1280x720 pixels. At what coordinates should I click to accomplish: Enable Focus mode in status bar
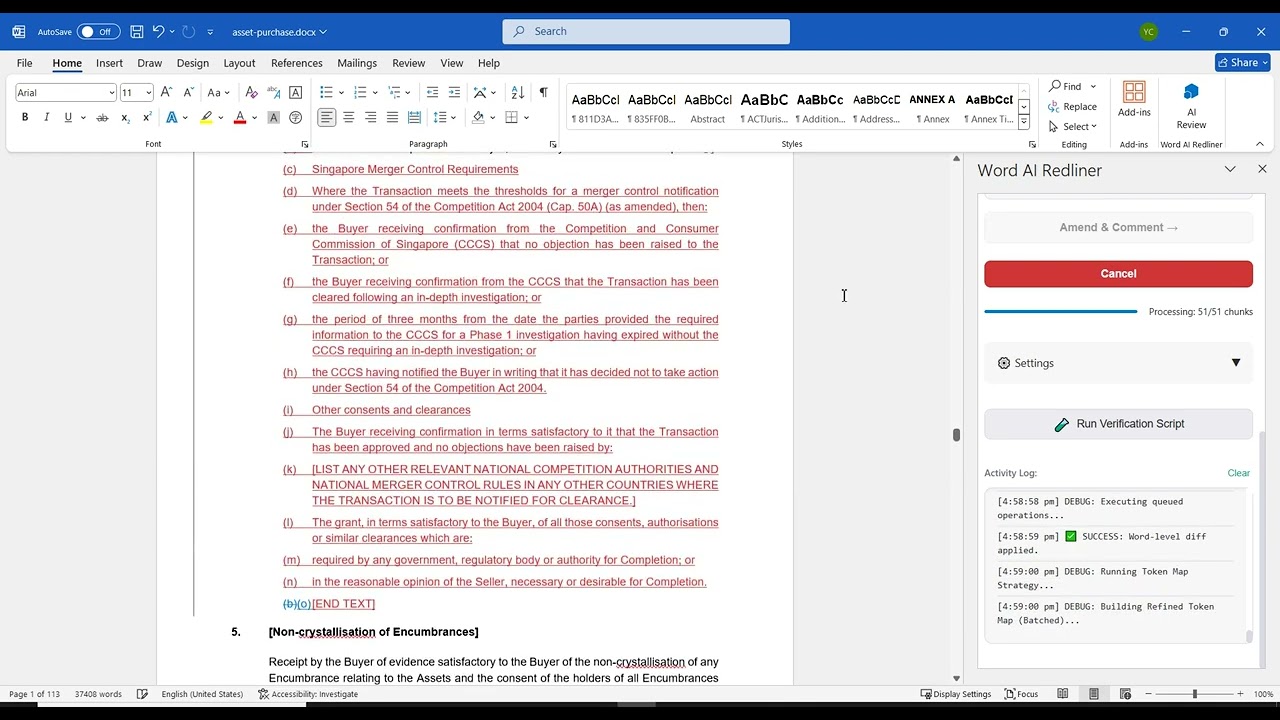1021,694
